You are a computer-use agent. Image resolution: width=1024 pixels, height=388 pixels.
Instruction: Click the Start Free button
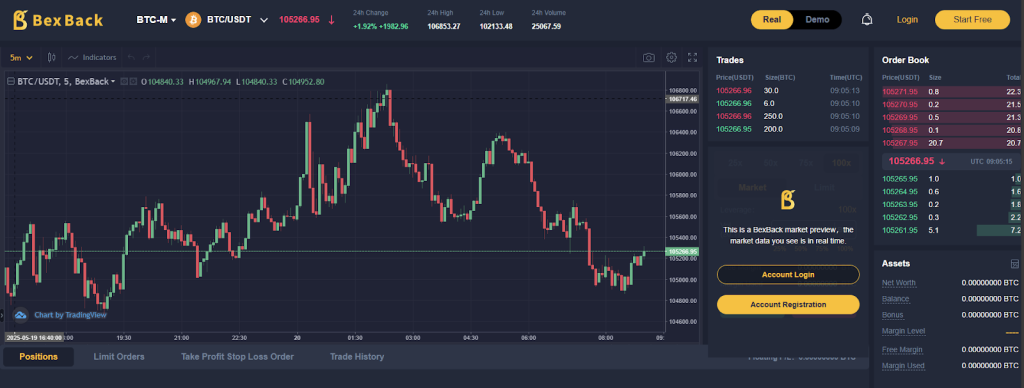pos(972,20)
